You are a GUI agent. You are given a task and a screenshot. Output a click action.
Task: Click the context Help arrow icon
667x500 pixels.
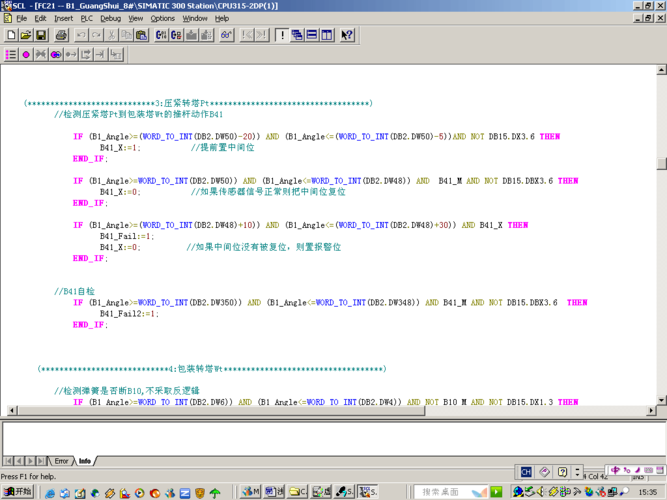(347, 35)
